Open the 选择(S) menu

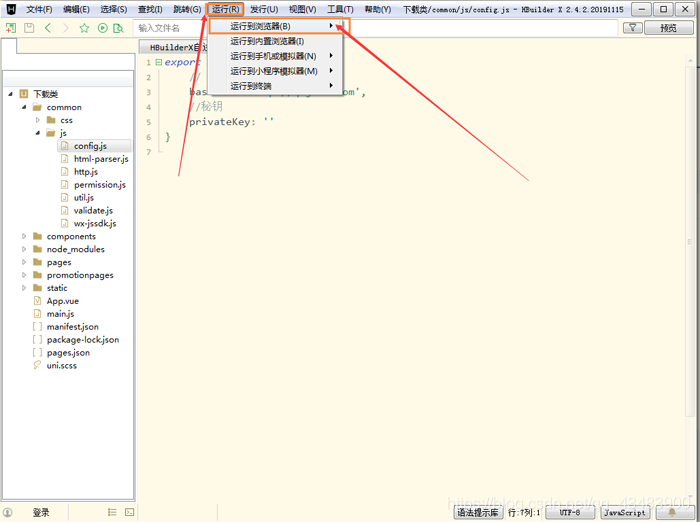pyautogui.click(x=113, y=9)
